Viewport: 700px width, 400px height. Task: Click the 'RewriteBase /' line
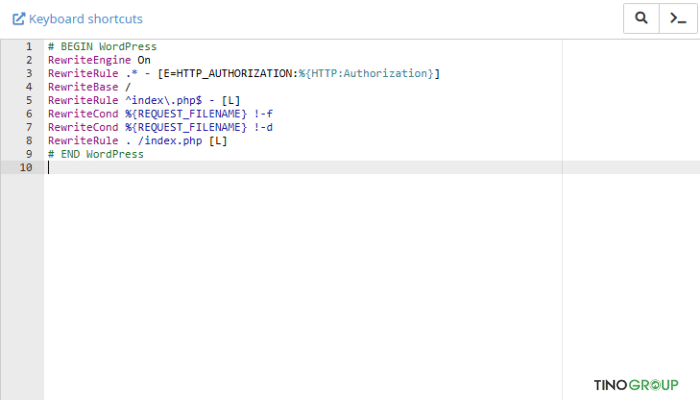click(x=89, y=87)
